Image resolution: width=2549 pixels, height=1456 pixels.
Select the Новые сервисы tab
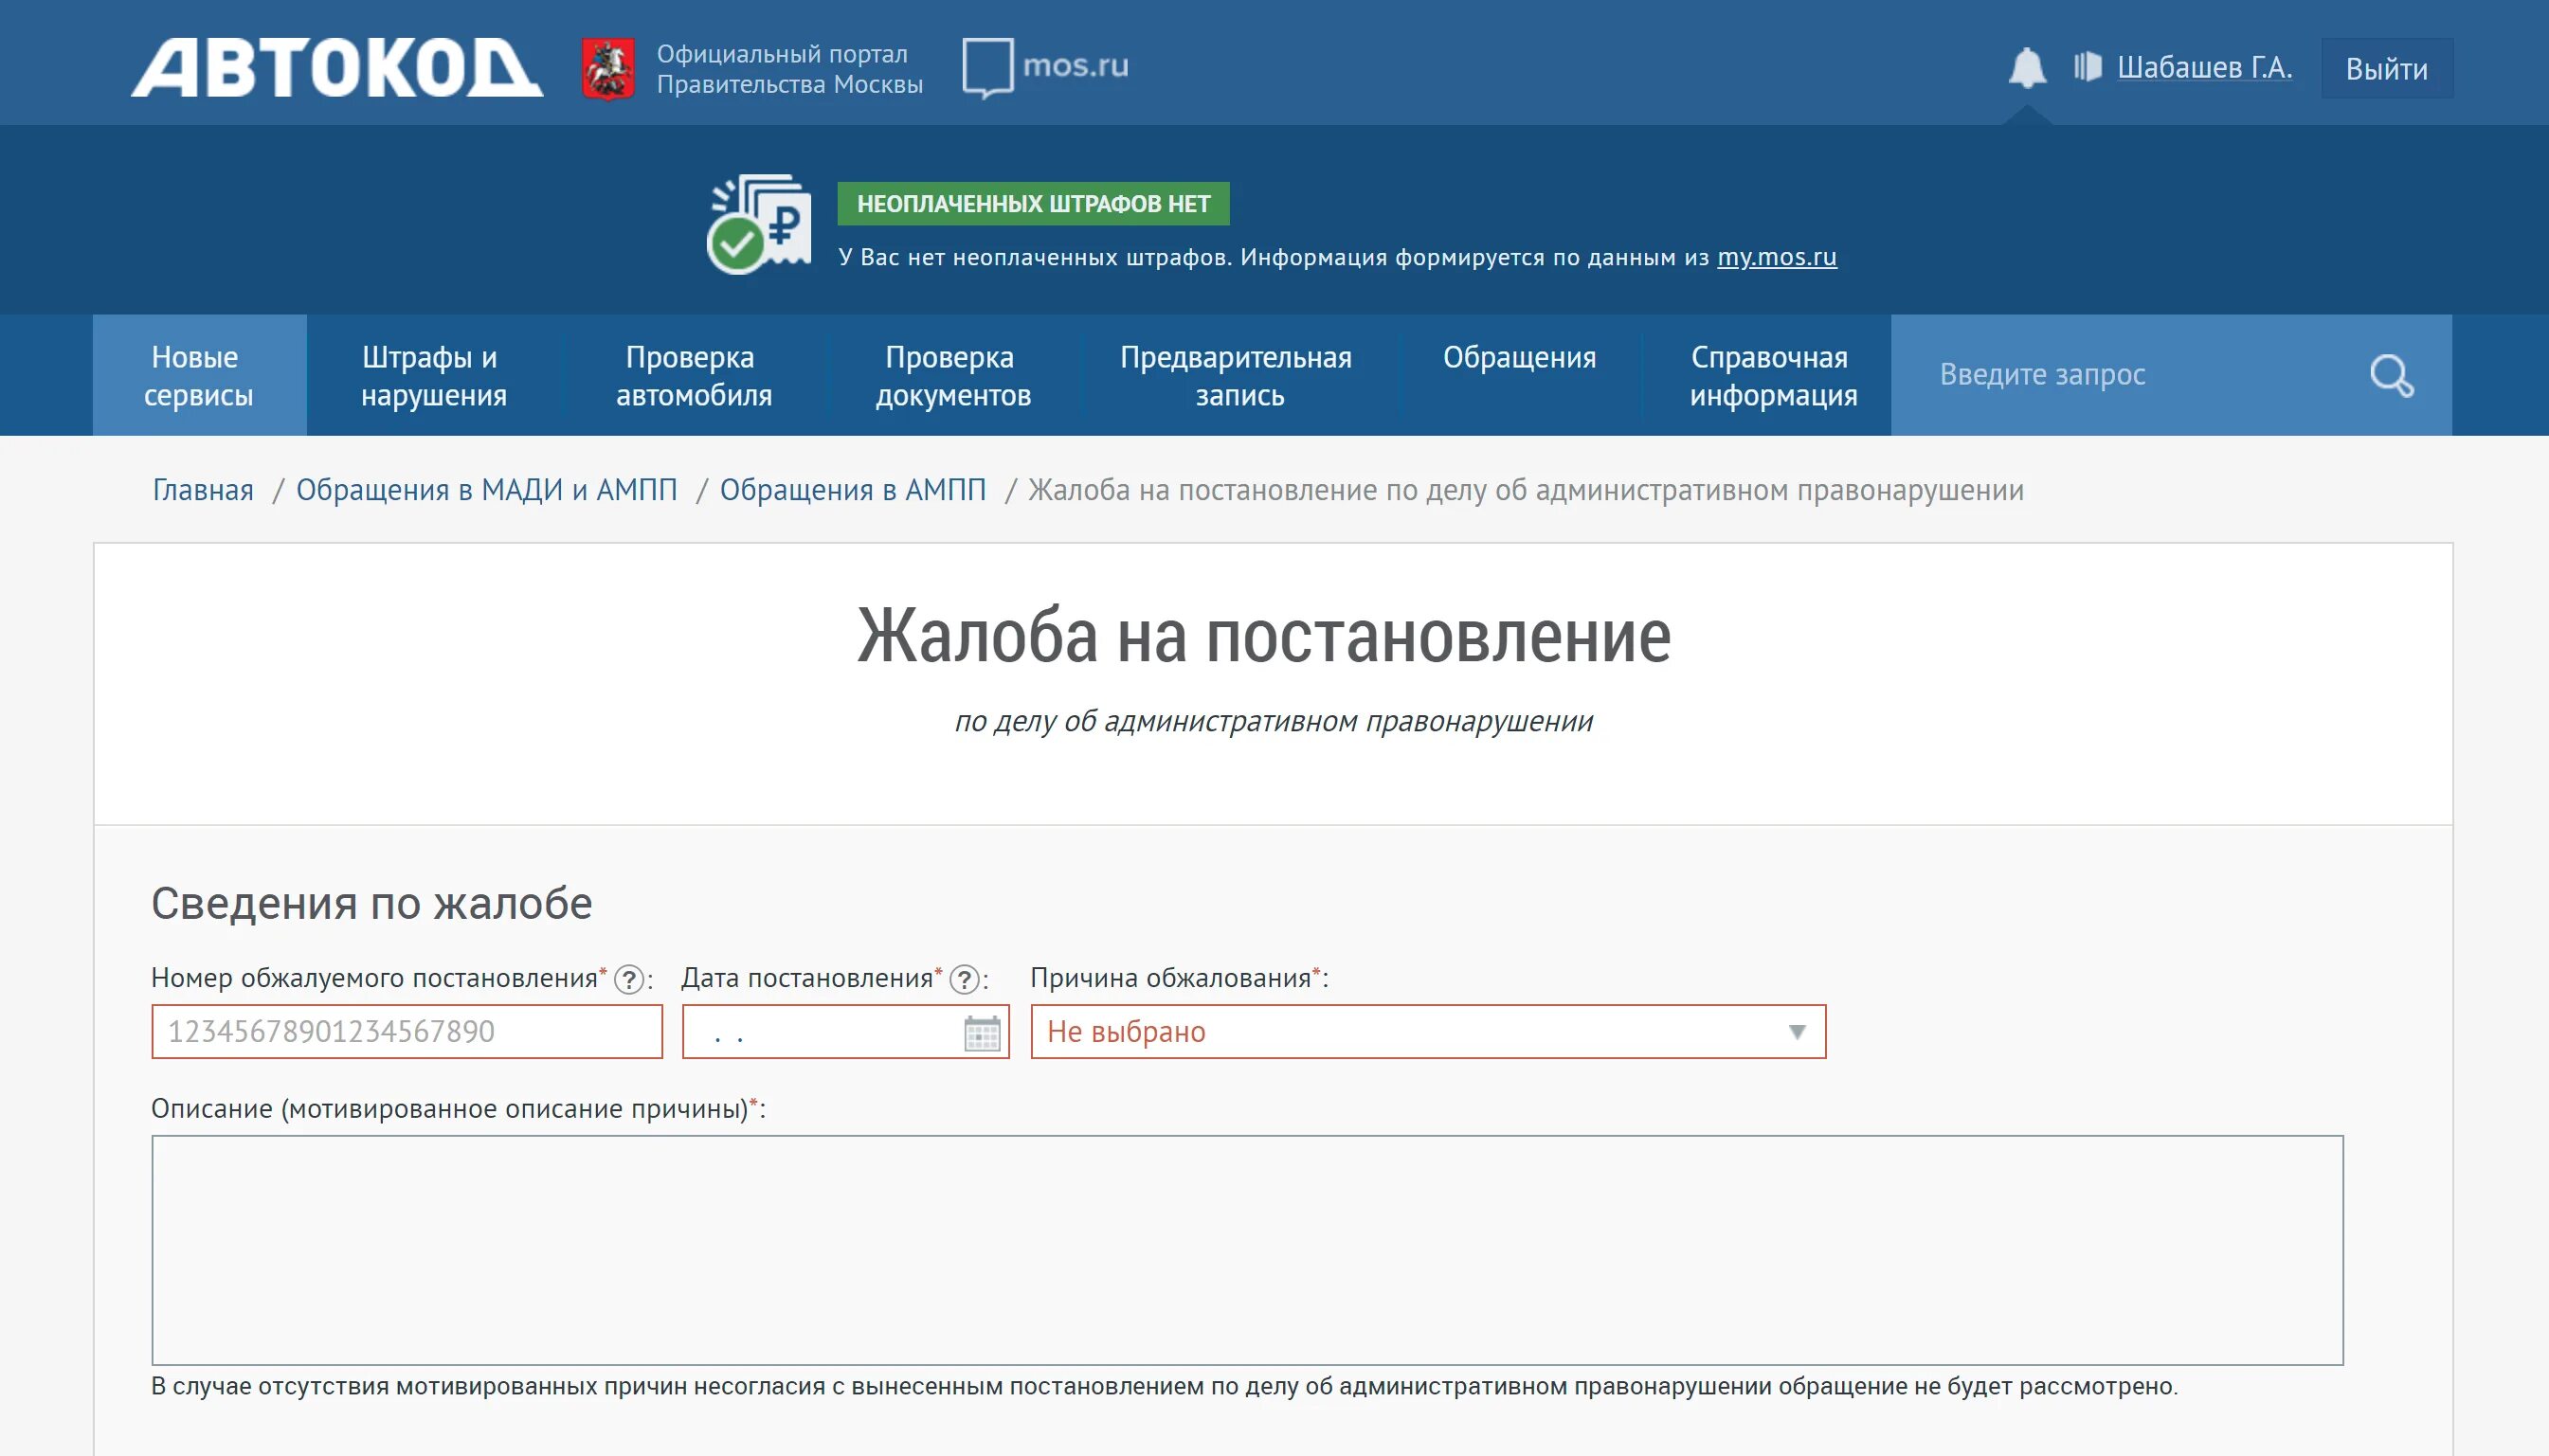pos(199,376)
